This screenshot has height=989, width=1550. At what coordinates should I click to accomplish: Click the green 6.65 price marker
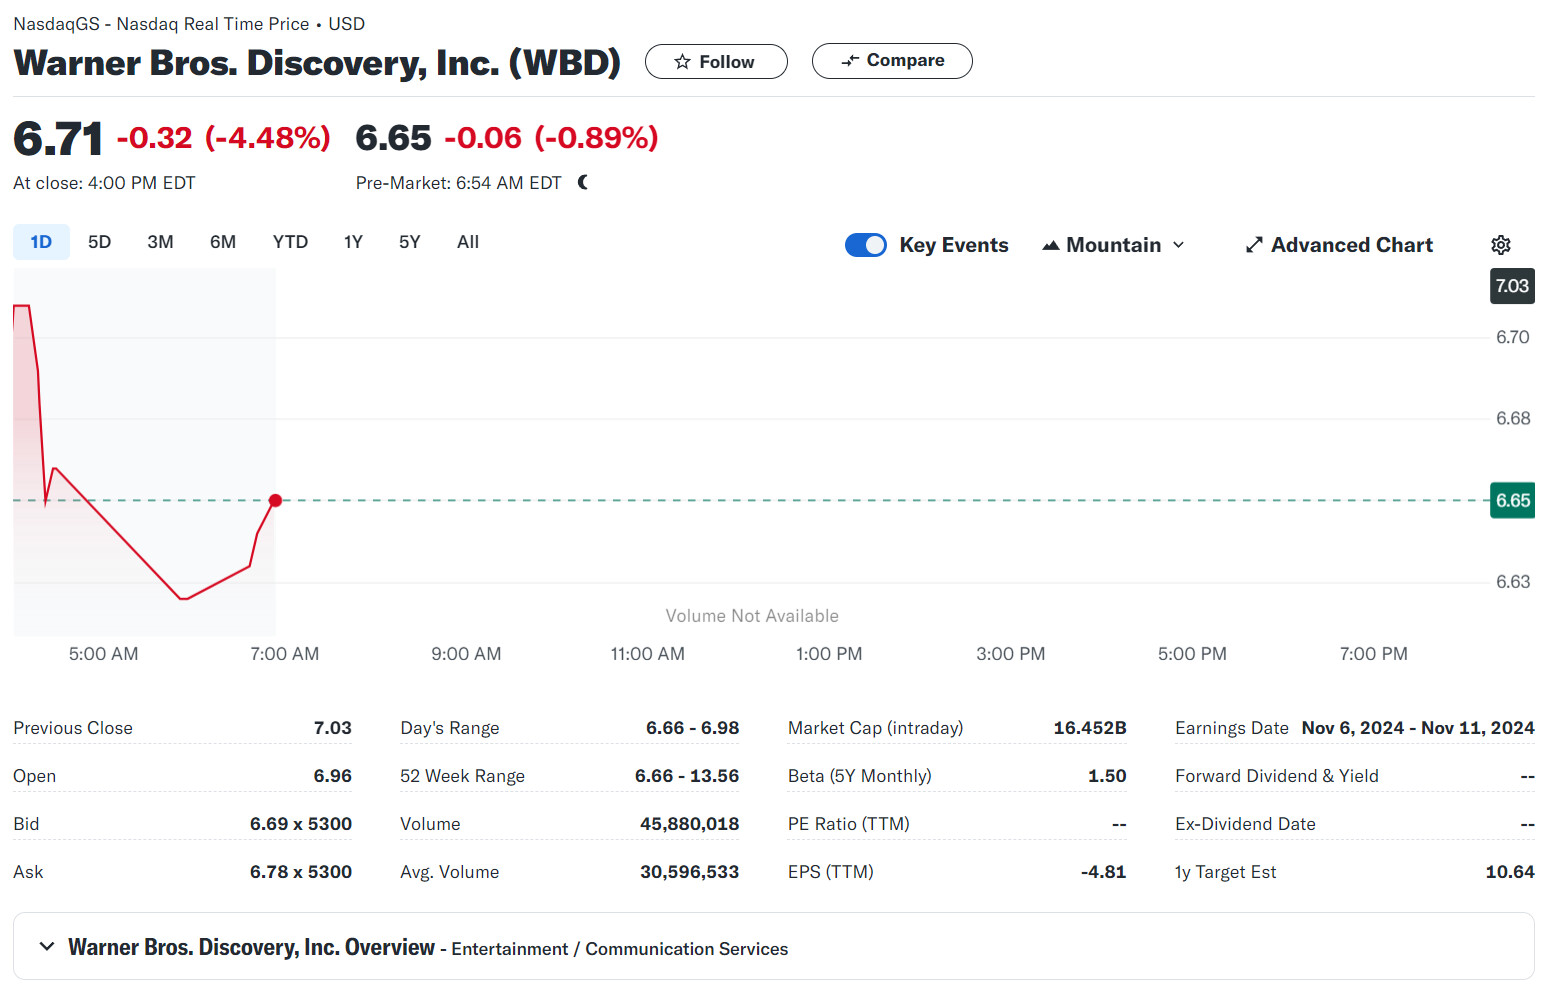(x=1513, y=500)
